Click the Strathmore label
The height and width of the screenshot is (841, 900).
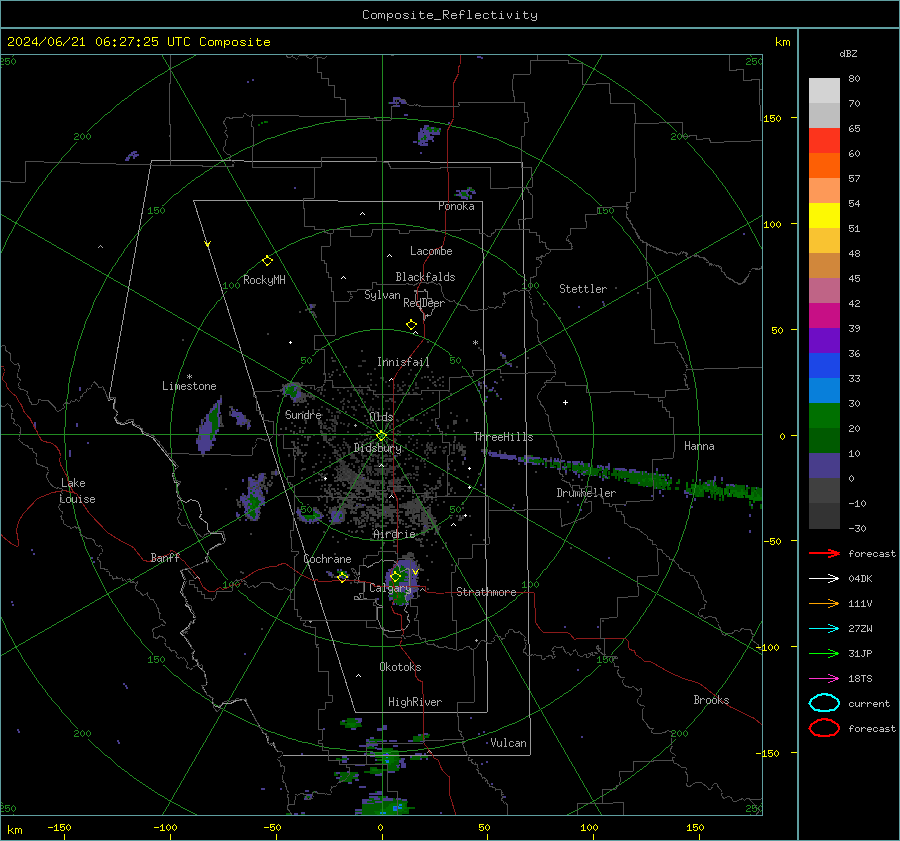point(486,592)
